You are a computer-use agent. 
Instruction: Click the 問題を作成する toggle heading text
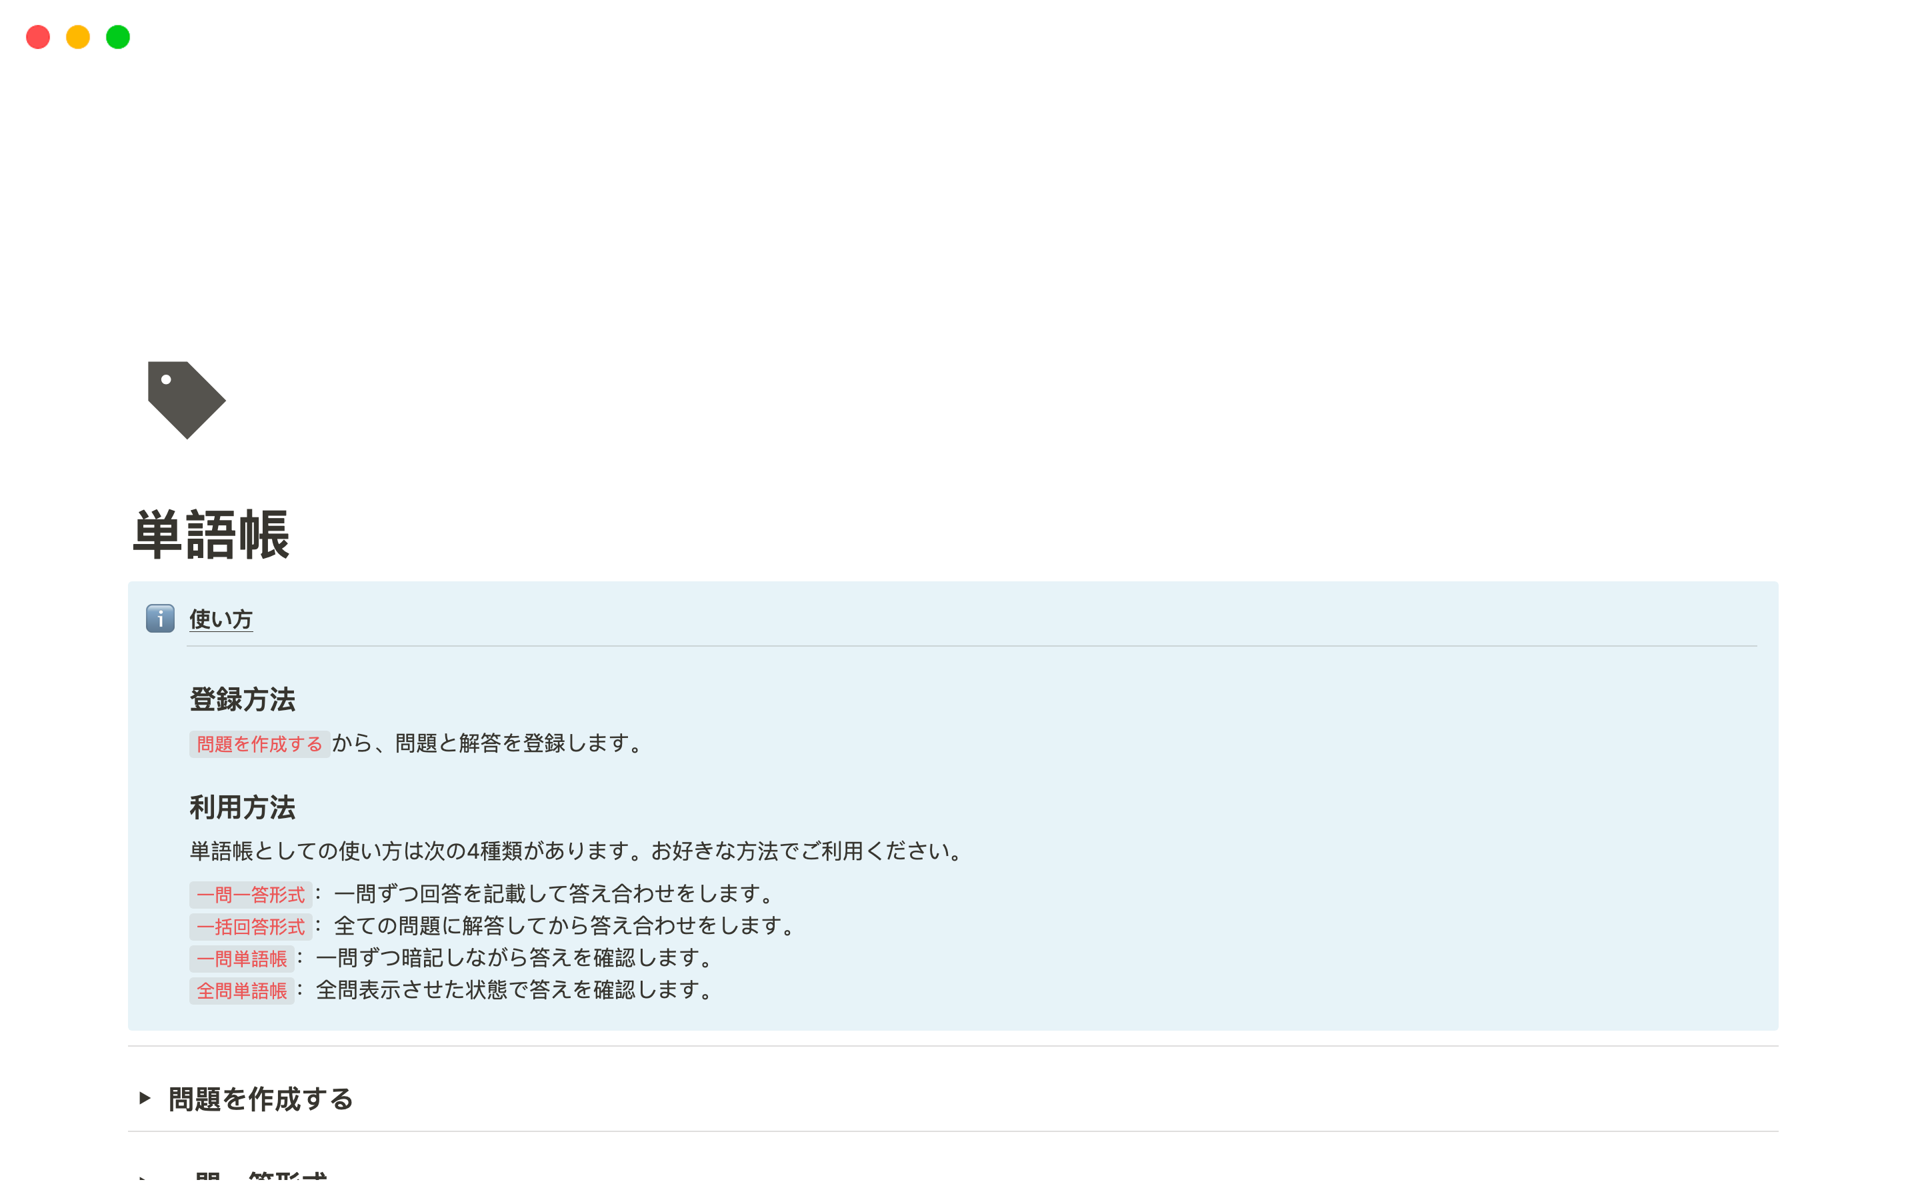click(x=260, y=1099)
